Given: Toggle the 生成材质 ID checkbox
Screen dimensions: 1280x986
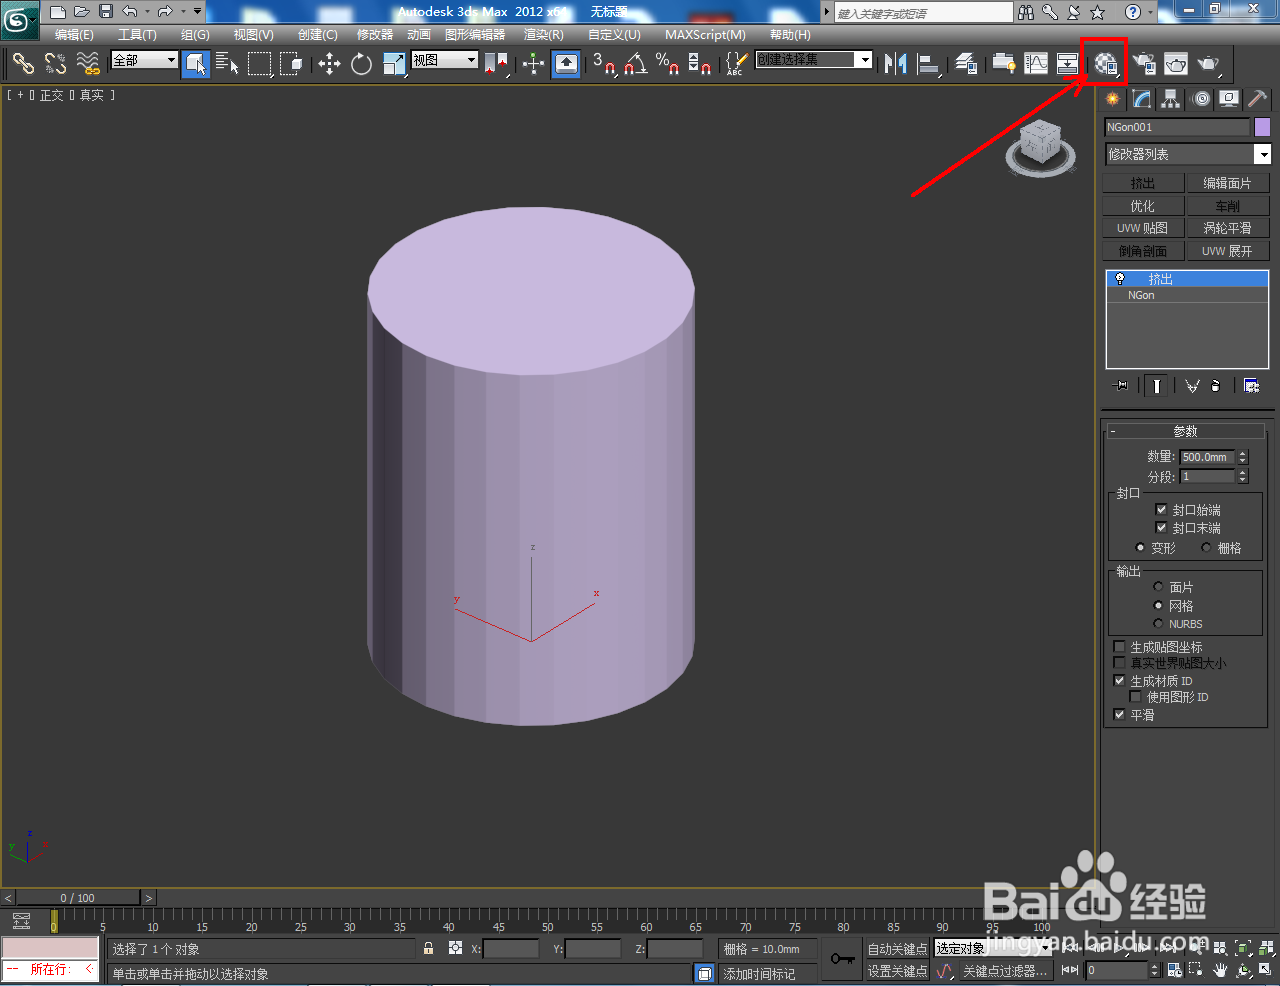Looking at the screenshot, I should pos(1120,681).
